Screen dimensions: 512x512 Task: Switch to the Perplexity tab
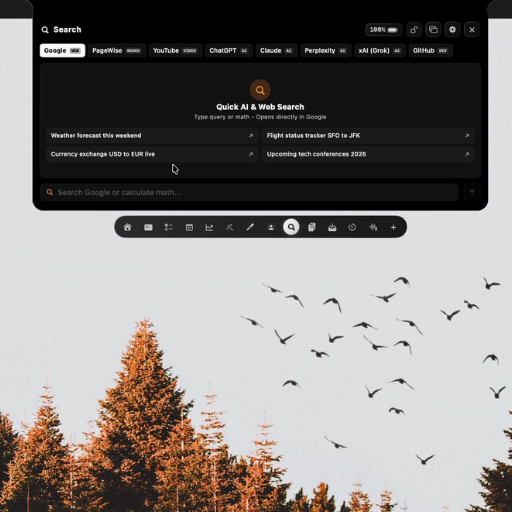(325, 51)
